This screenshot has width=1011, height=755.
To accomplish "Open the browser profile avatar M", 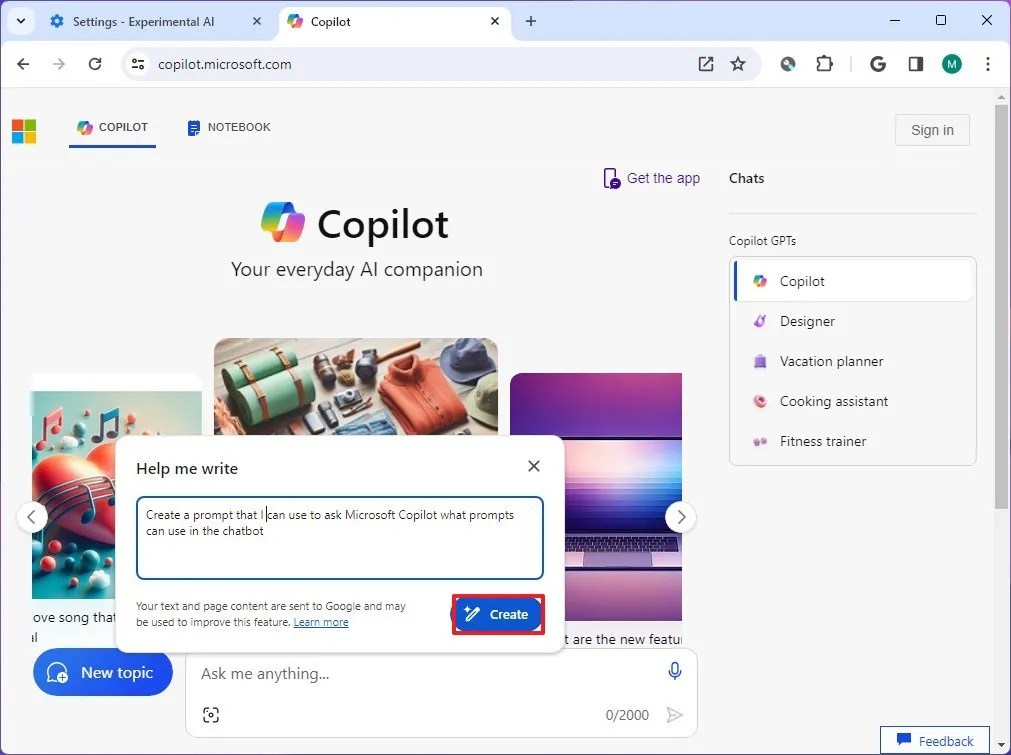I will coord(951,63).
